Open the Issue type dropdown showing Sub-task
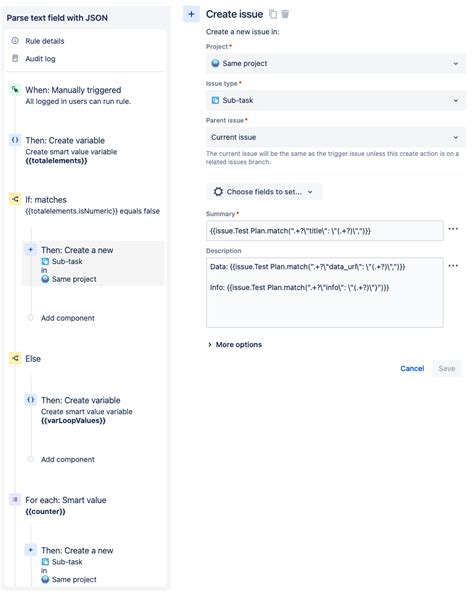The image size is (474, 593). tap(336, 100)
